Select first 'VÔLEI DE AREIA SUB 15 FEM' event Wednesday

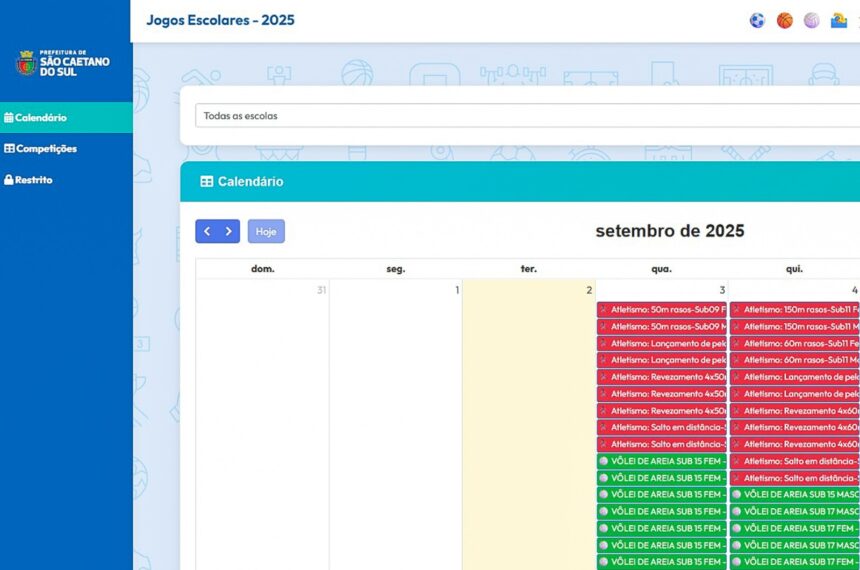[662, 461]
